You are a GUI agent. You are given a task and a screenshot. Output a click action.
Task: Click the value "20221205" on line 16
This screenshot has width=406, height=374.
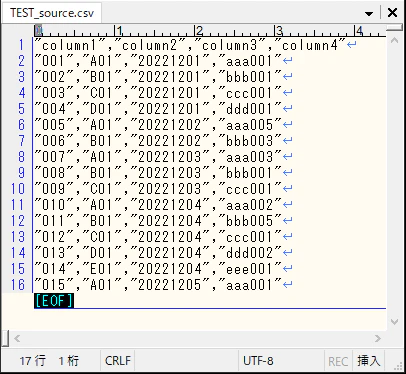[x=170, y=285]
